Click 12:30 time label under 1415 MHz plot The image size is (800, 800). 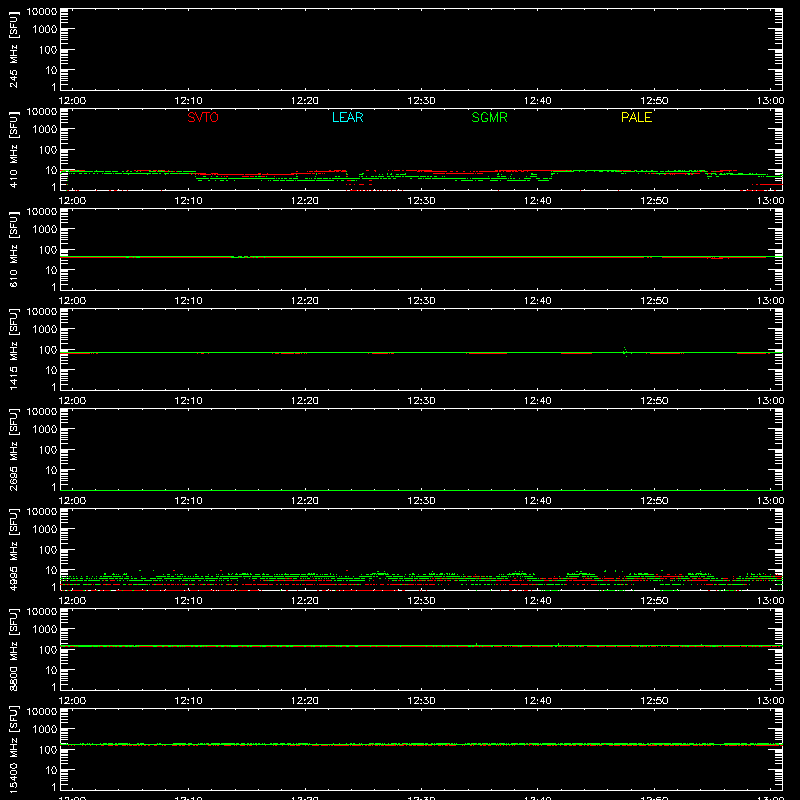pyautogui.click(x=421, y=401)
